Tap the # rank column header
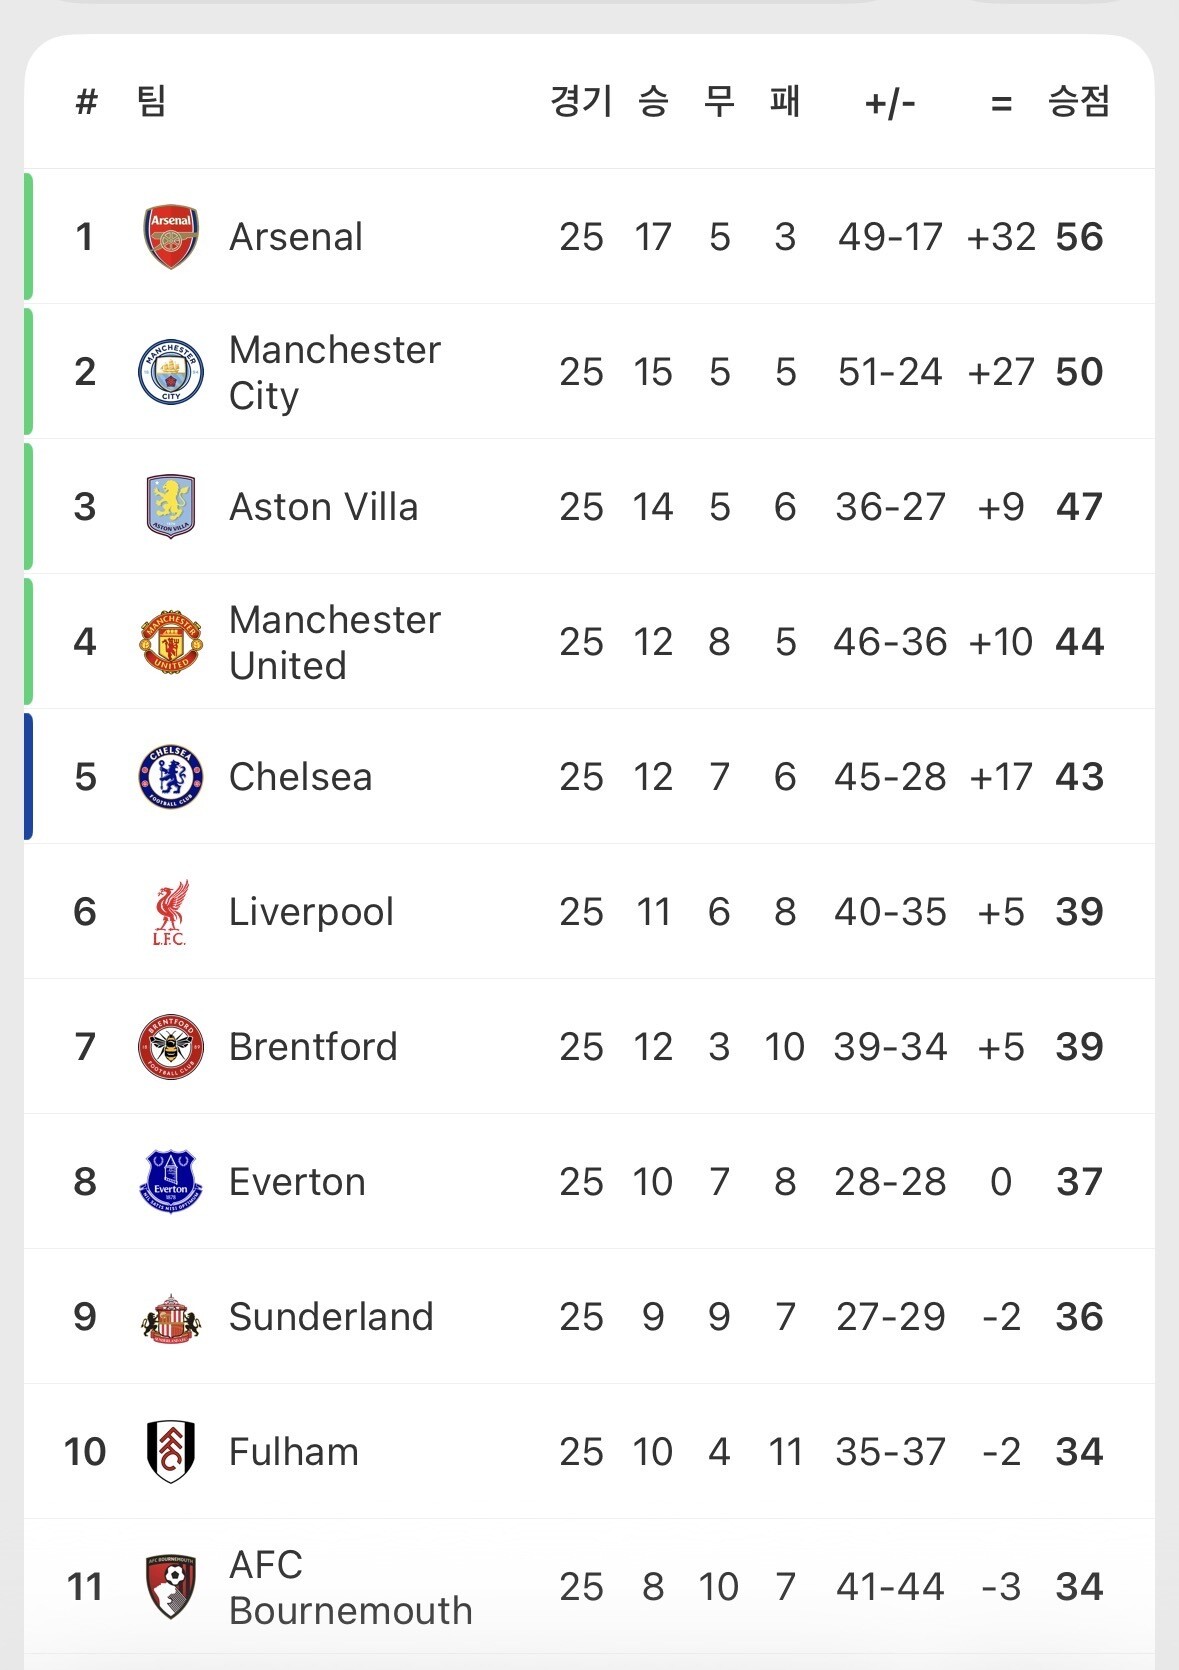This screenshot has width=1179, height=1670. [86, 101]
